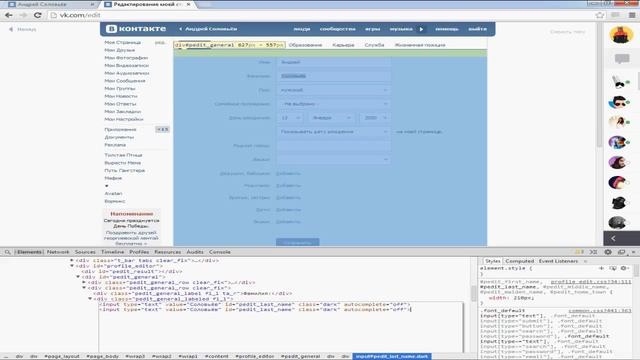Open the Карьера profile tab
This screenshot has width=640, height=360.
point(343,45)
